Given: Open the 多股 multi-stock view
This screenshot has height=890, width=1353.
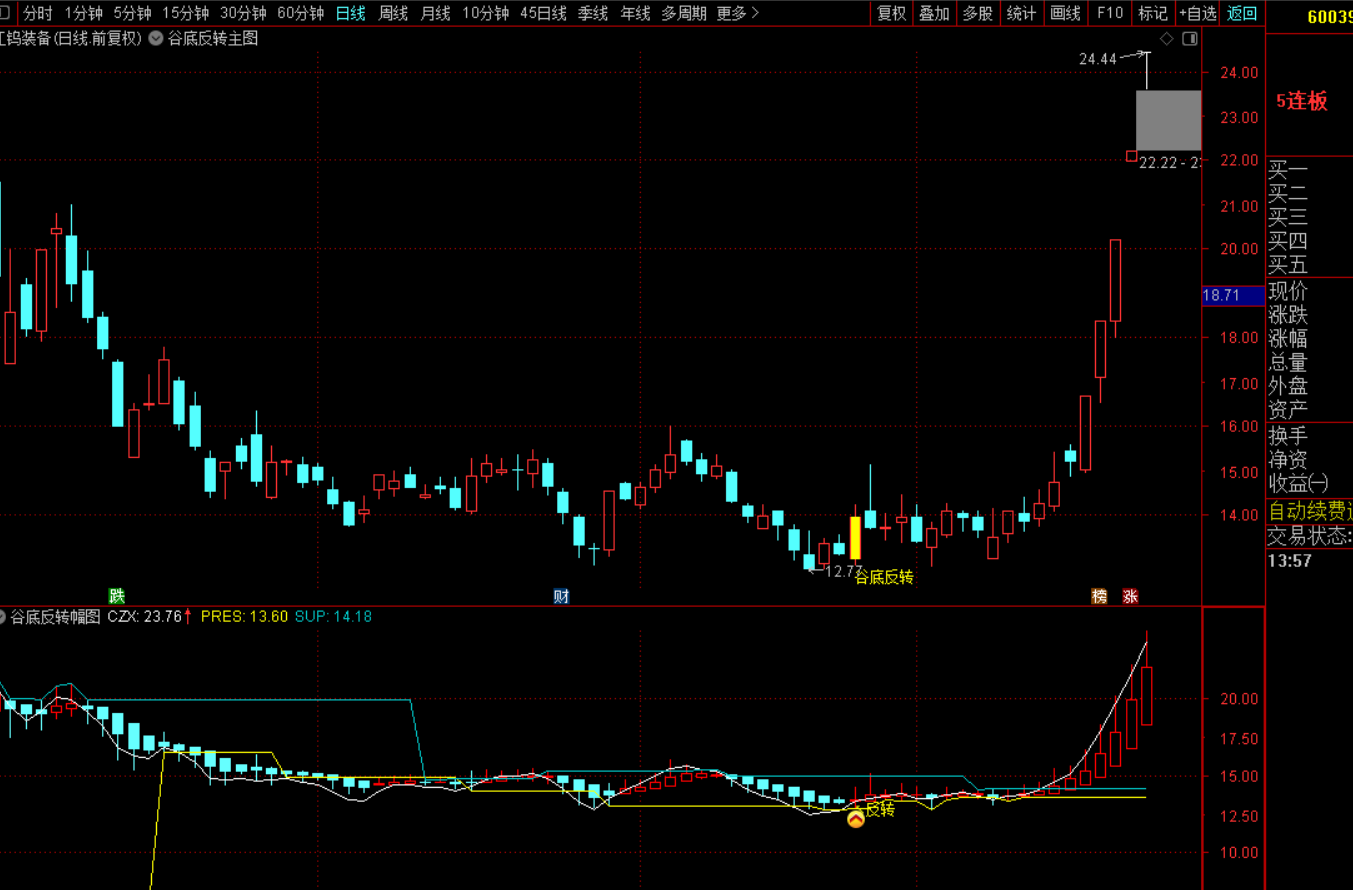Looking at the screenshot, I should 977,13.
